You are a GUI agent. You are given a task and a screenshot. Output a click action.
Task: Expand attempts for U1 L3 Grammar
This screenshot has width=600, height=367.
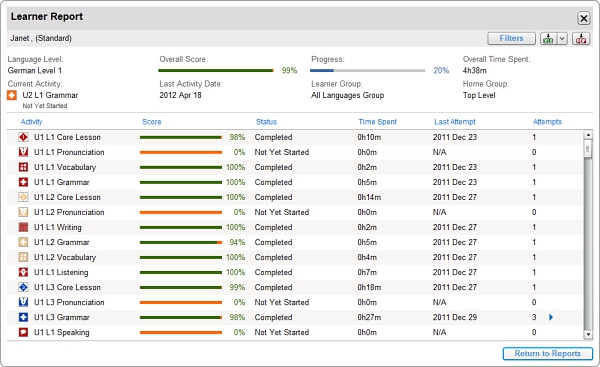pos(551,317)
